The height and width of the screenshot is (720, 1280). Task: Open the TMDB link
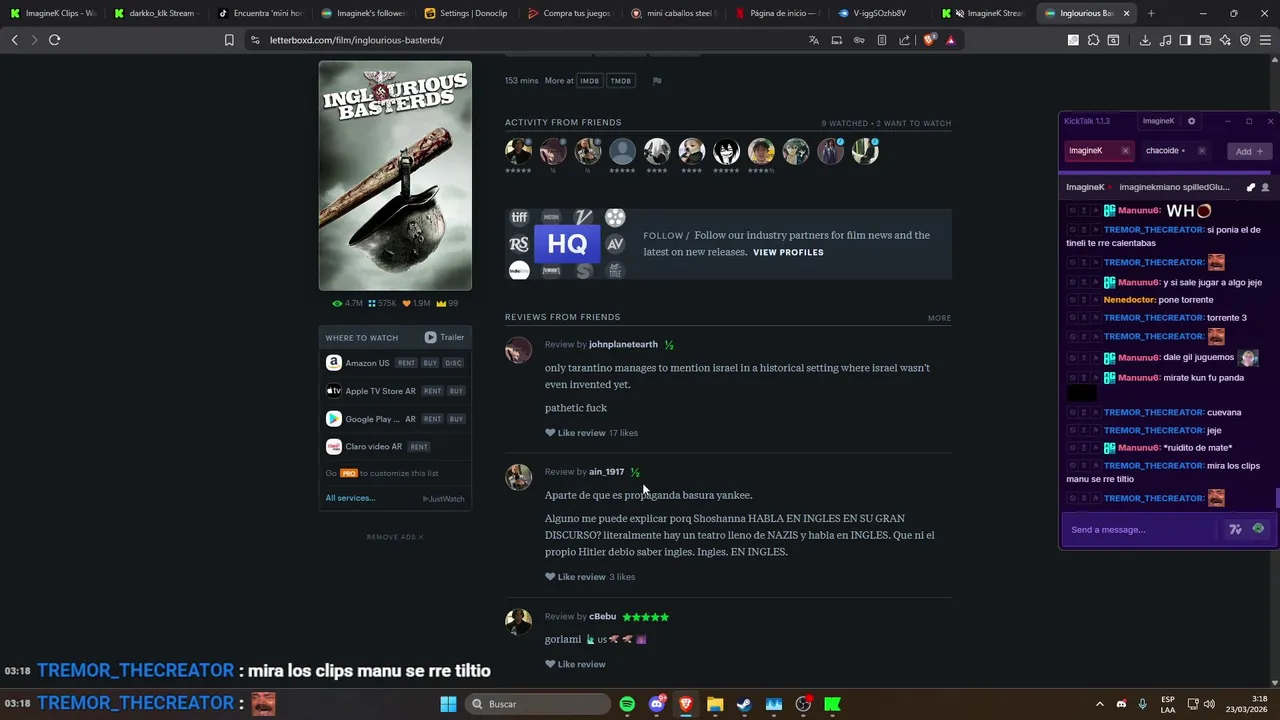click(x=620, y=81)
